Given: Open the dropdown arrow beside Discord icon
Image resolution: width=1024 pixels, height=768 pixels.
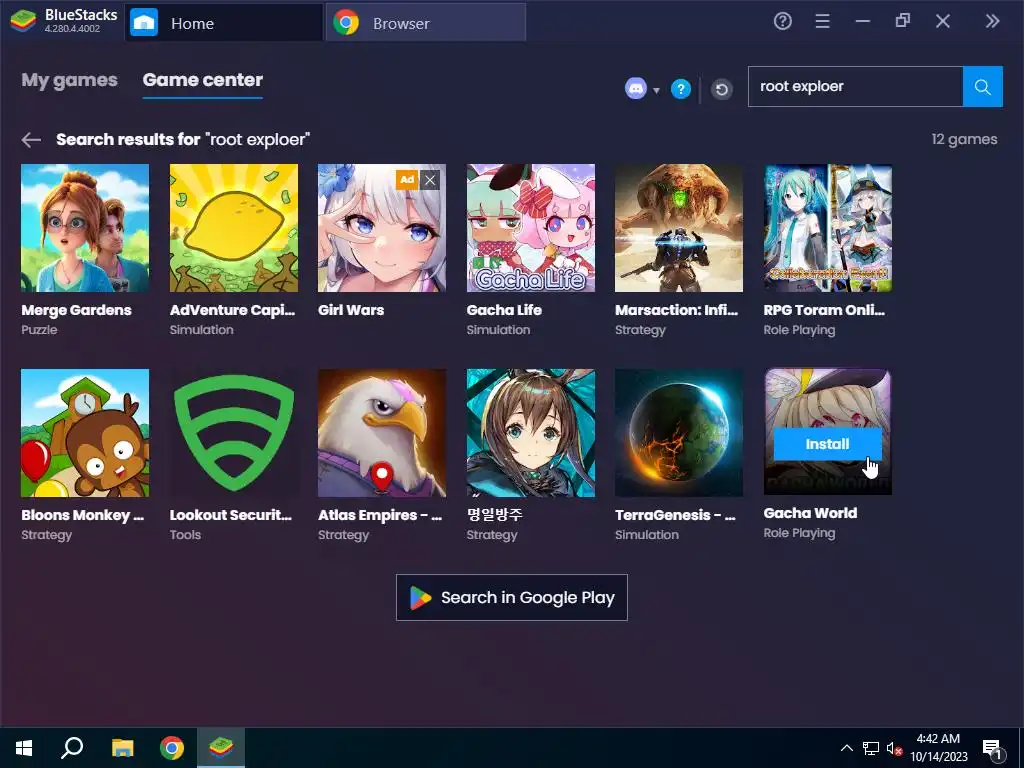Looking at the screenshot, I should pos(656,90).
